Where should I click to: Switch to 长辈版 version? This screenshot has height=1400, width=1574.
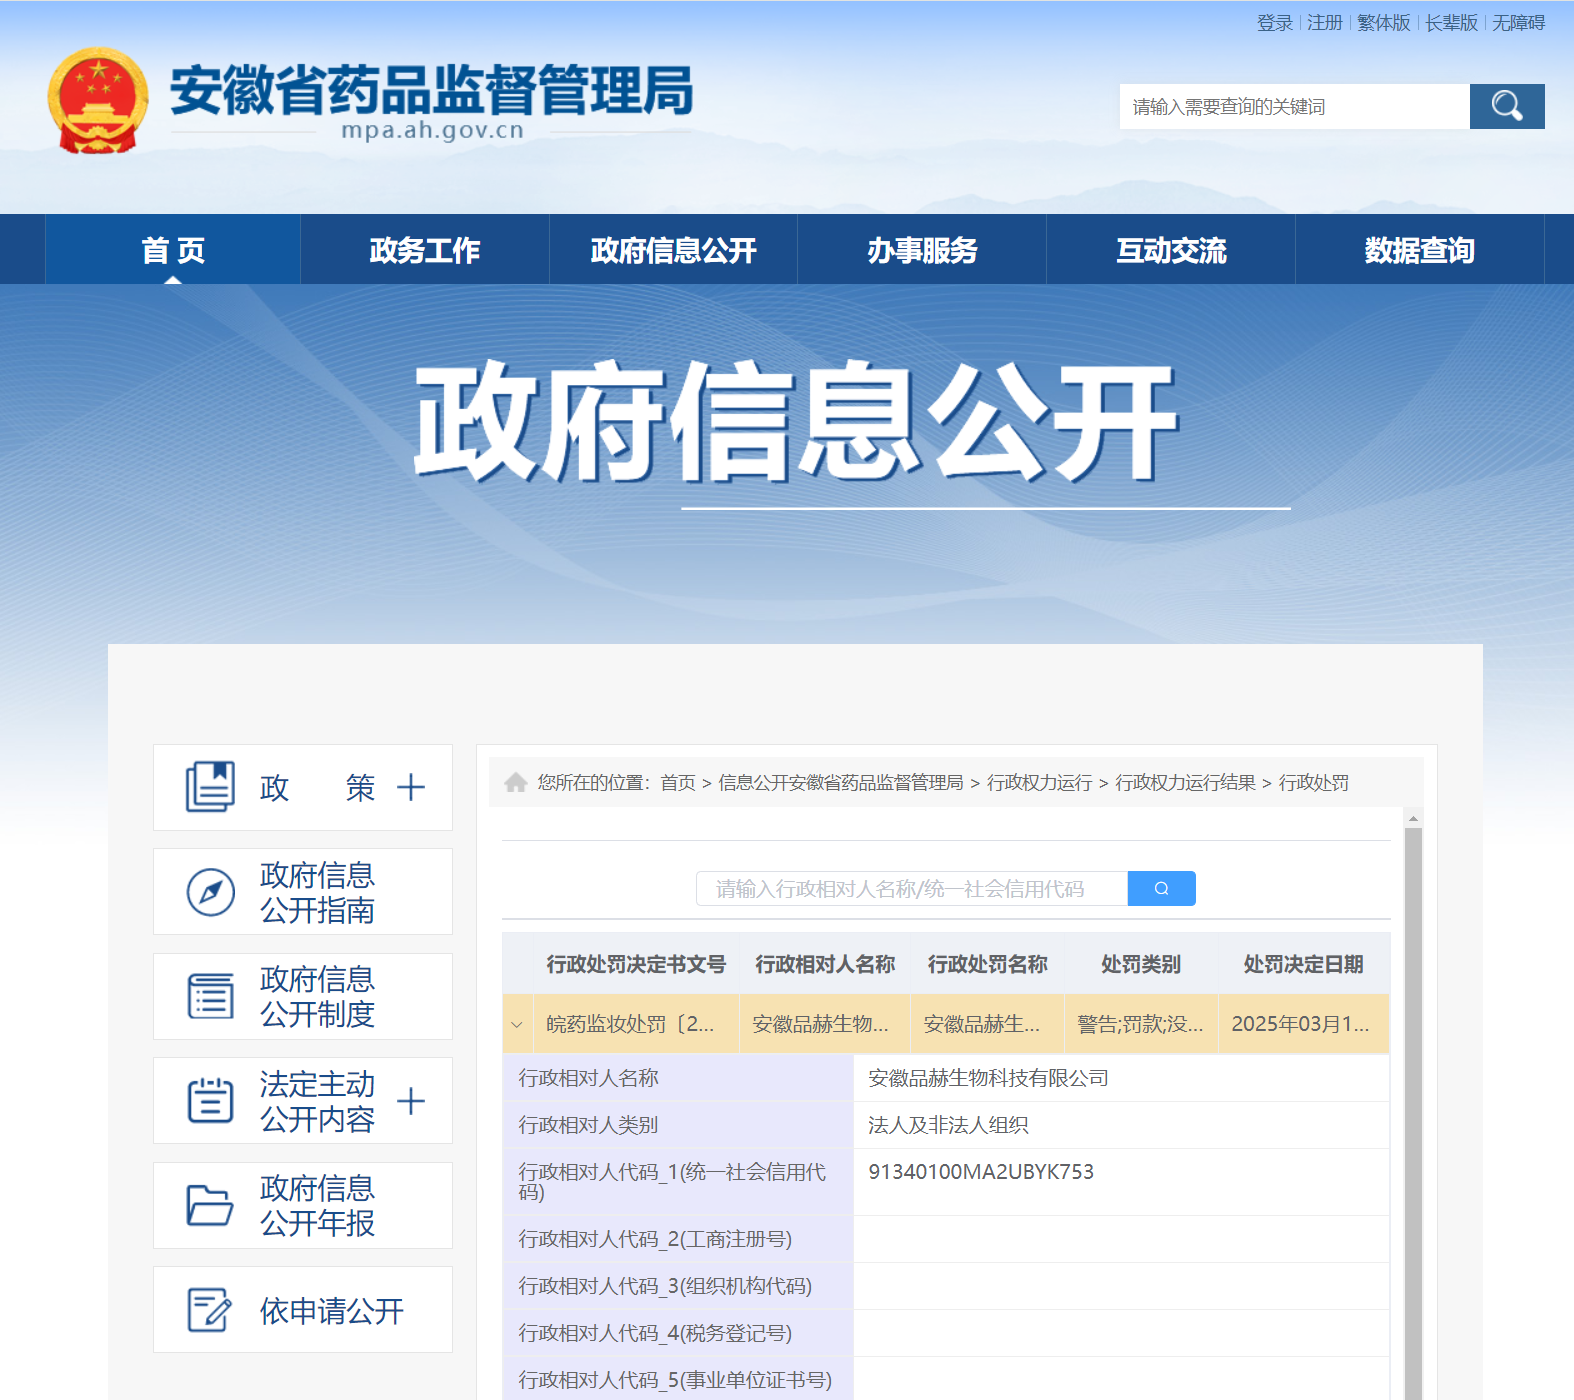pos(1452,22)
